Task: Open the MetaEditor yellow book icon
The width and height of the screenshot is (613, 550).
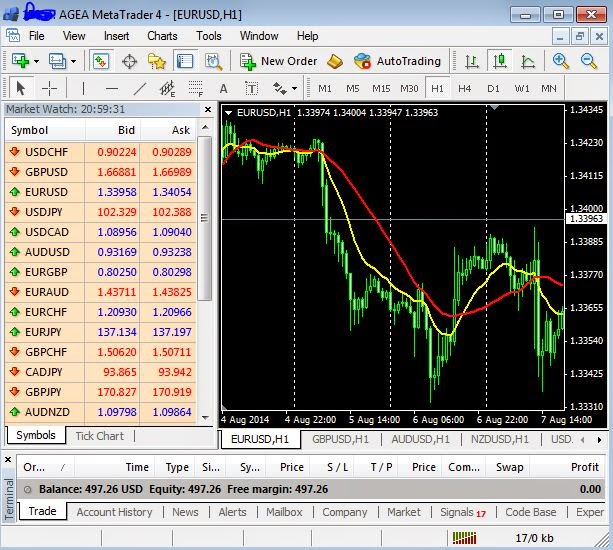Action: (x=335, y=61)
